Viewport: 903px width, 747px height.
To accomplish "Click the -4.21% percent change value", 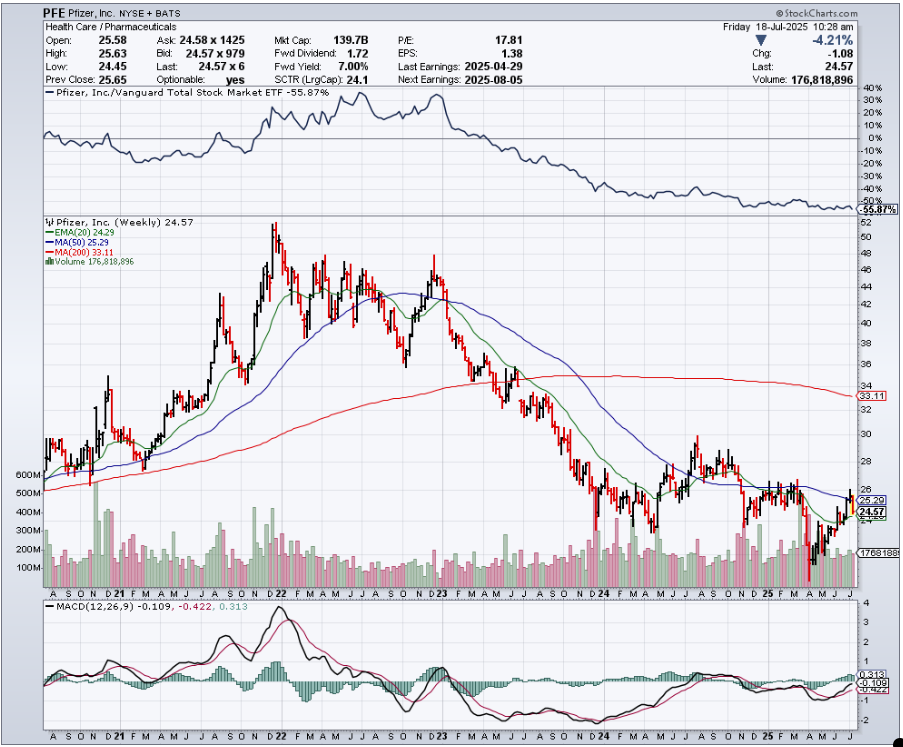I will tap(832, 40).
